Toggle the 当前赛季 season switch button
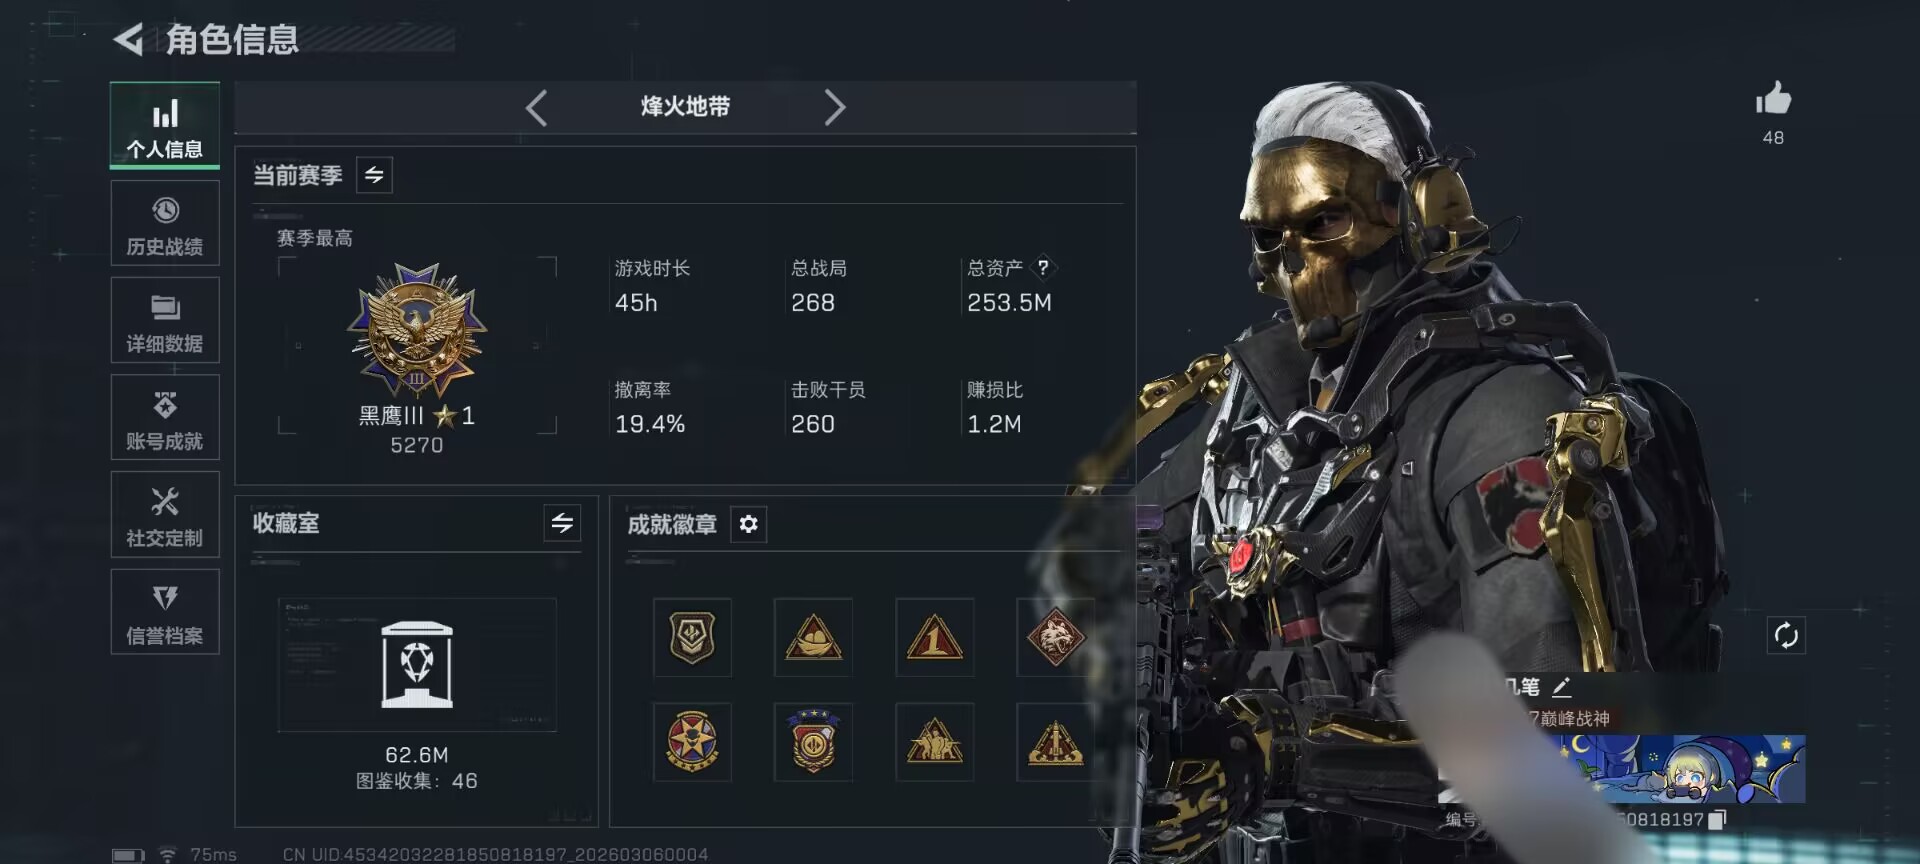 (x=374, y=175)
